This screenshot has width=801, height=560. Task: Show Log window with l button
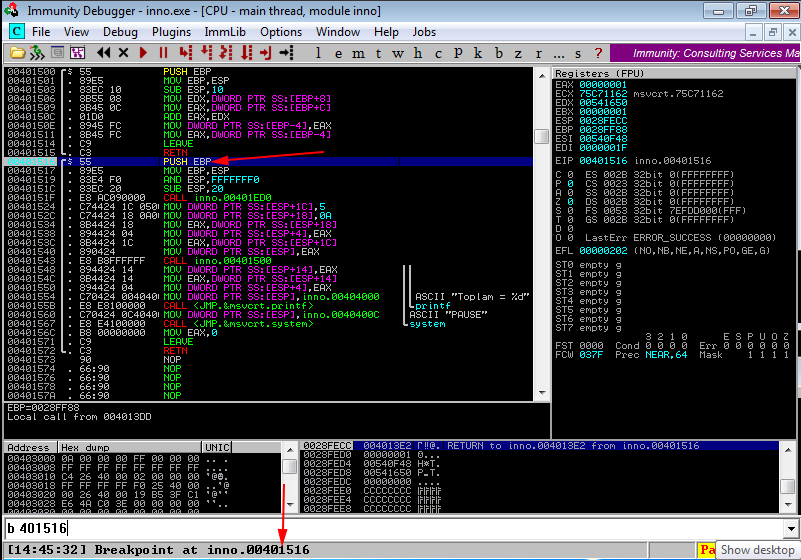coord(318,53)
